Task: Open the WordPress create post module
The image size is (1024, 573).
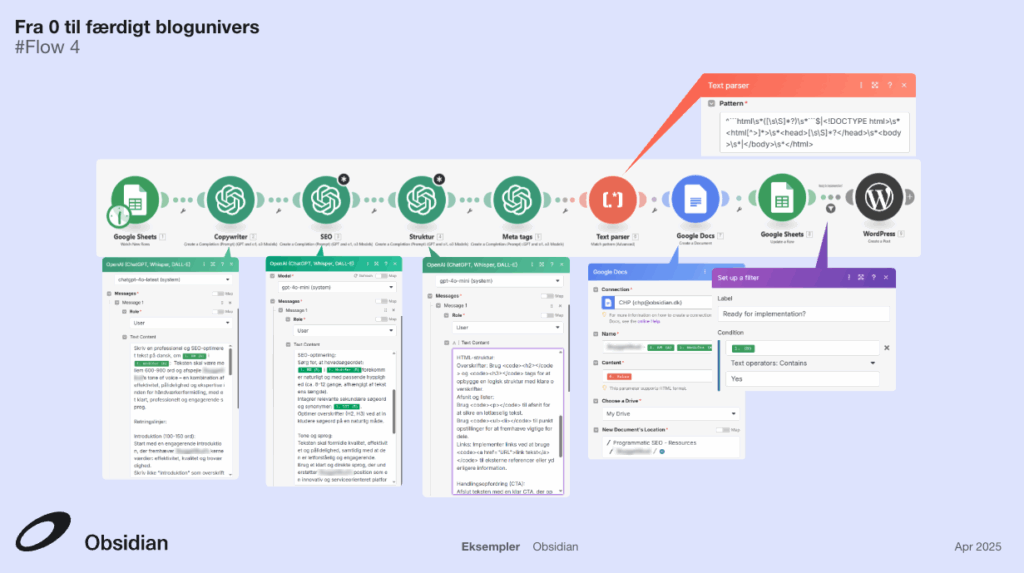Action: (879, 197)
